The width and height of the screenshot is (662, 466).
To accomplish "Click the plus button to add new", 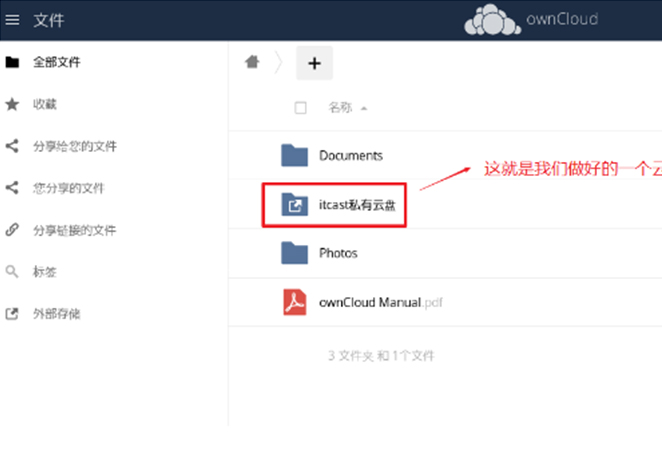I will [x=314, y=63].
